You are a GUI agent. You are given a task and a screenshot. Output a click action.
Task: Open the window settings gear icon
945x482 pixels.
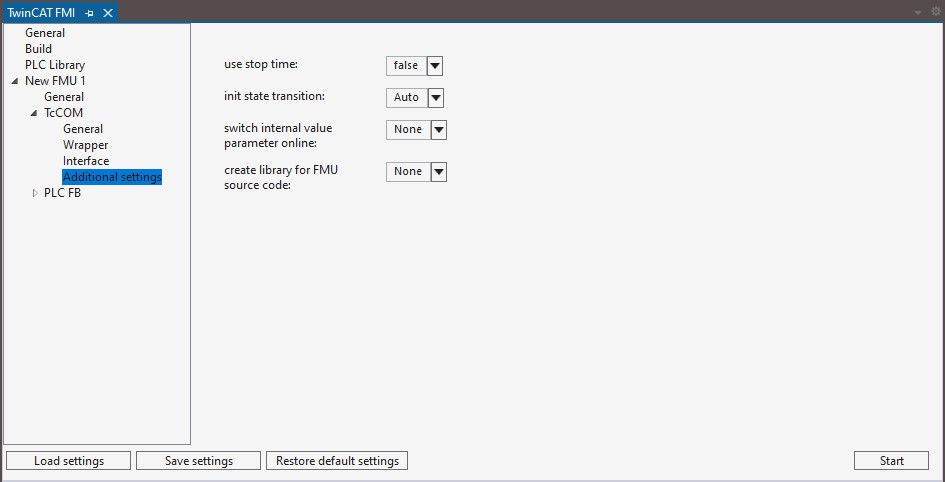point(936,11)
